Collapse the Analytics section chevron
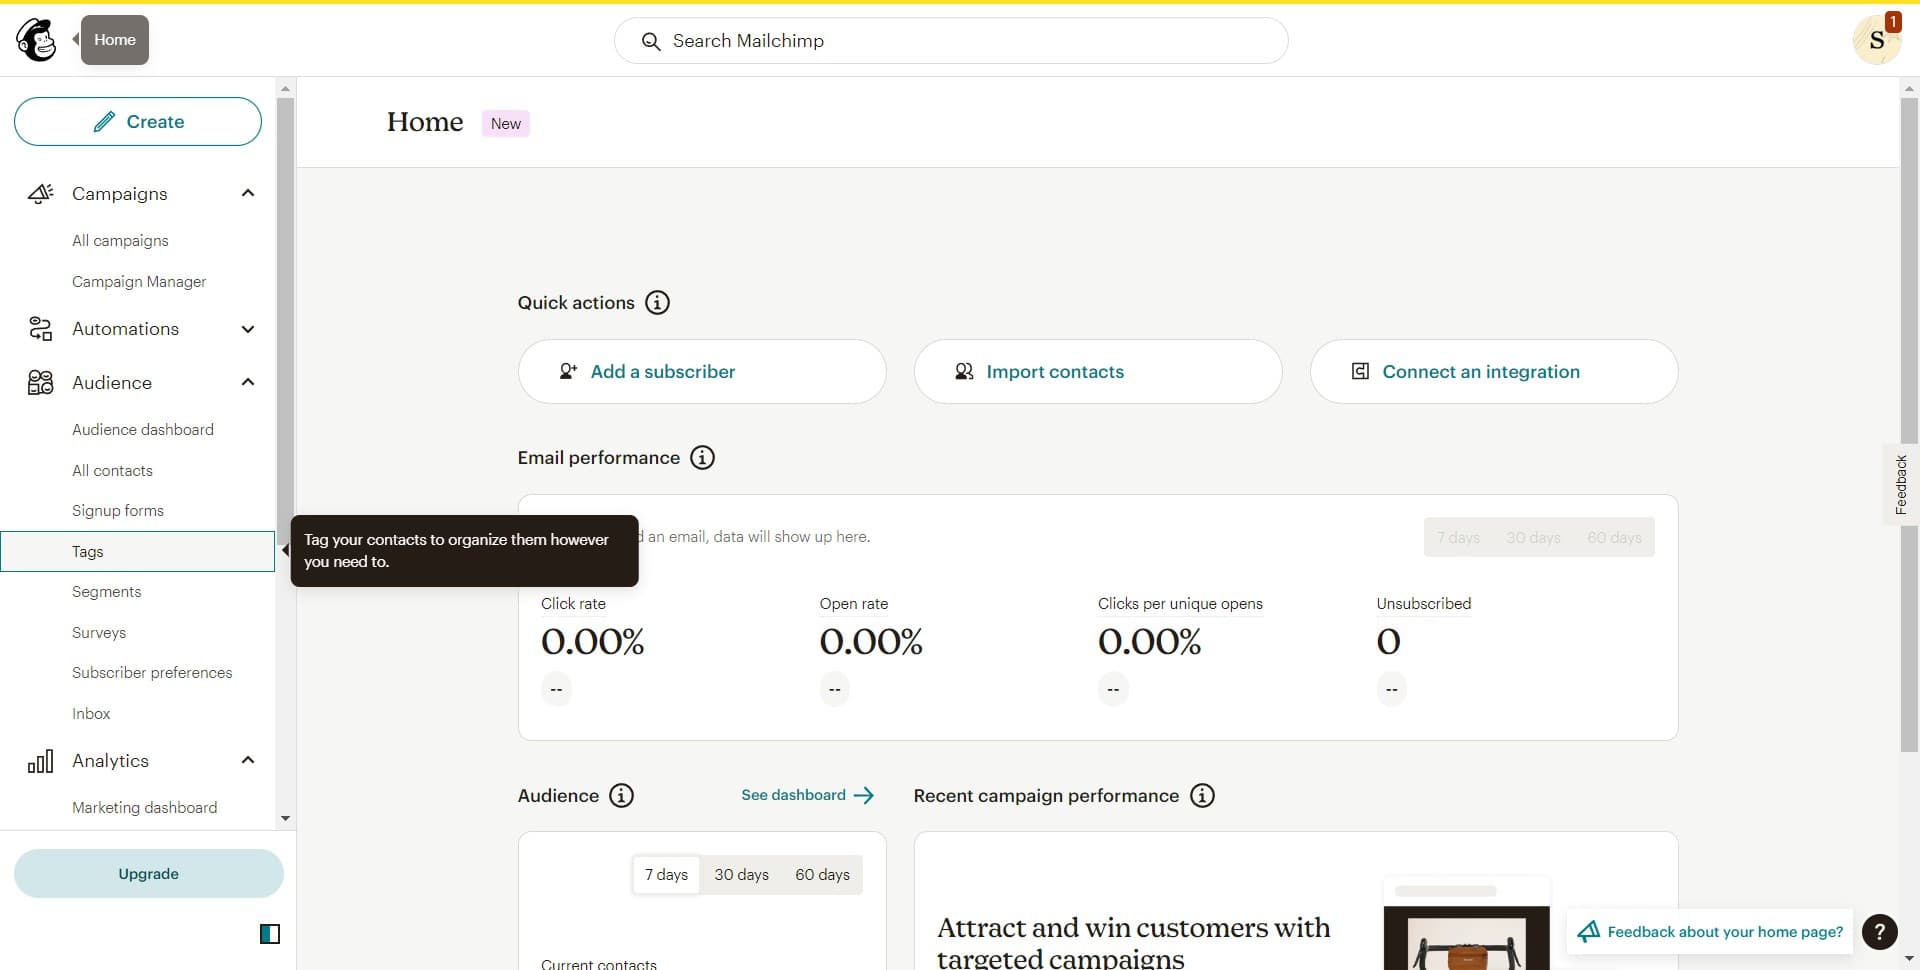The height and width of the screenshot is (970, 1920). (x=247, y=760)
